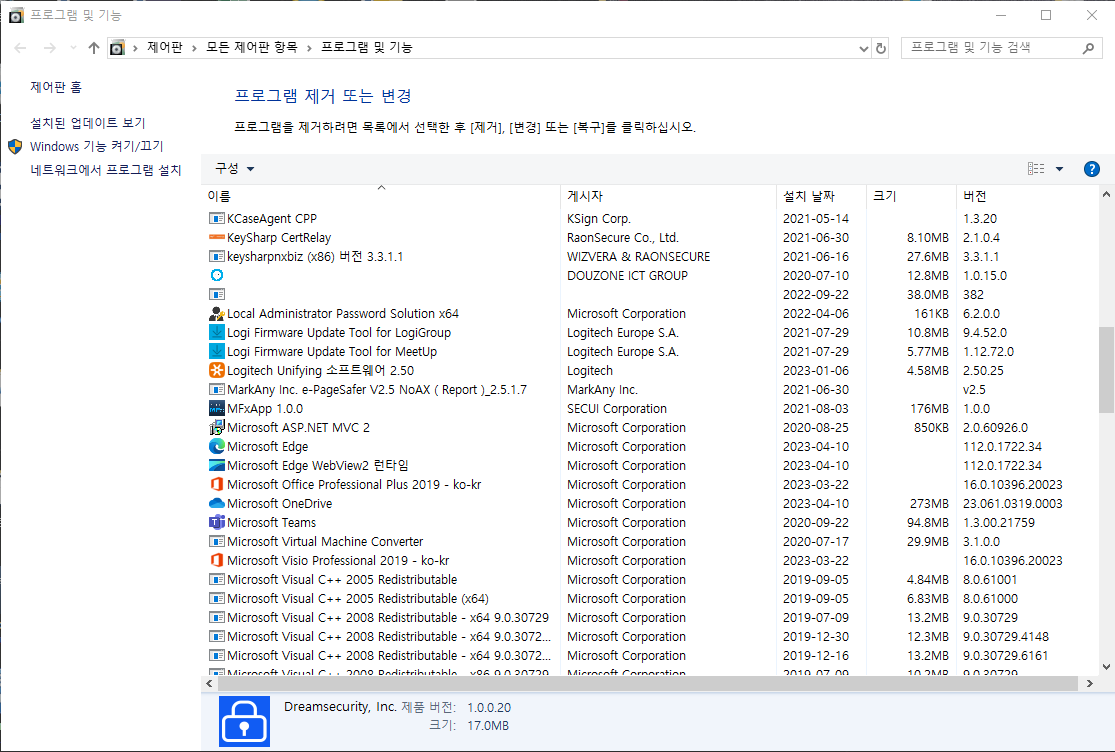This screenshot has height=752, width=1115.
Task: Click the DOUZONE ICT GROUP row icon
Action: click(217, 275)
